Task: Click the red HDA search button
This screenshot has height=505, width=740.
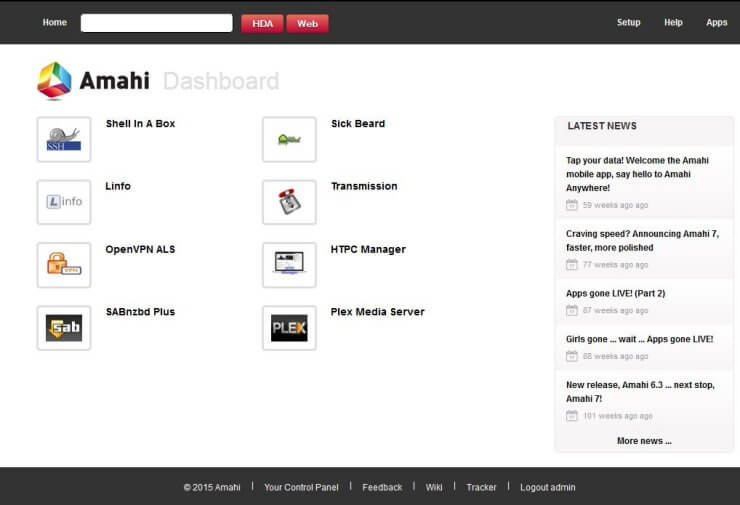Action: click(262, 24)
